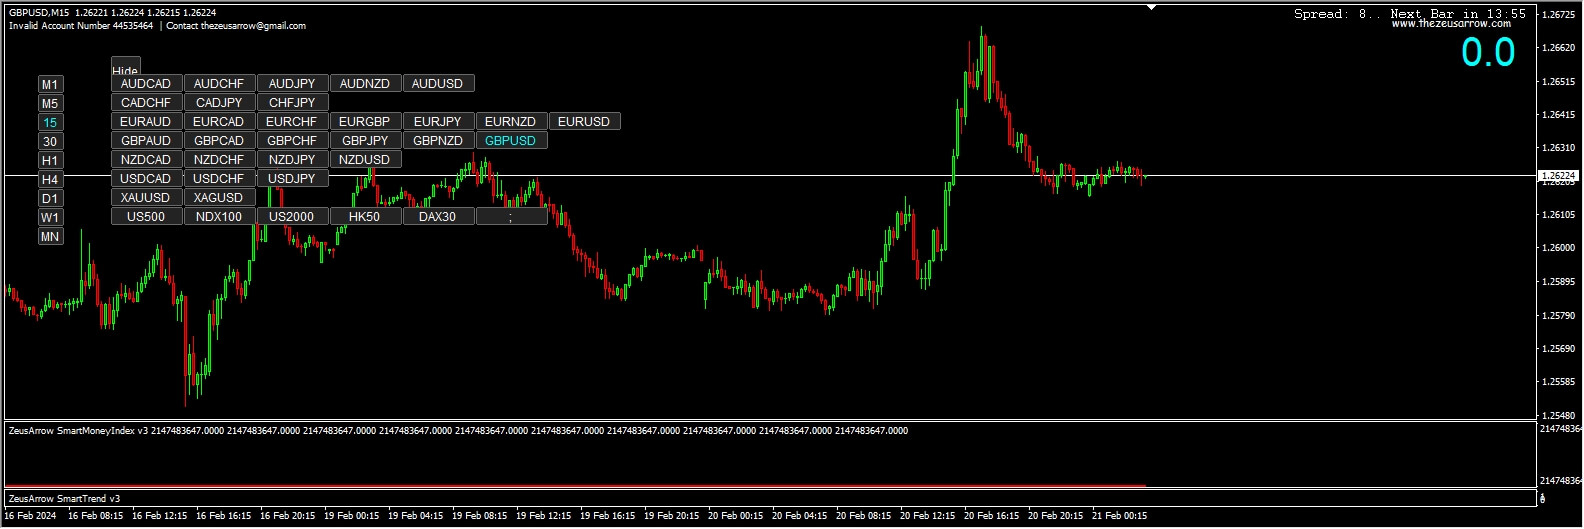Switch chart to USDCHF
This screenshot has width=1584, height=529.
pyautogui.click(x=219, y=179)
